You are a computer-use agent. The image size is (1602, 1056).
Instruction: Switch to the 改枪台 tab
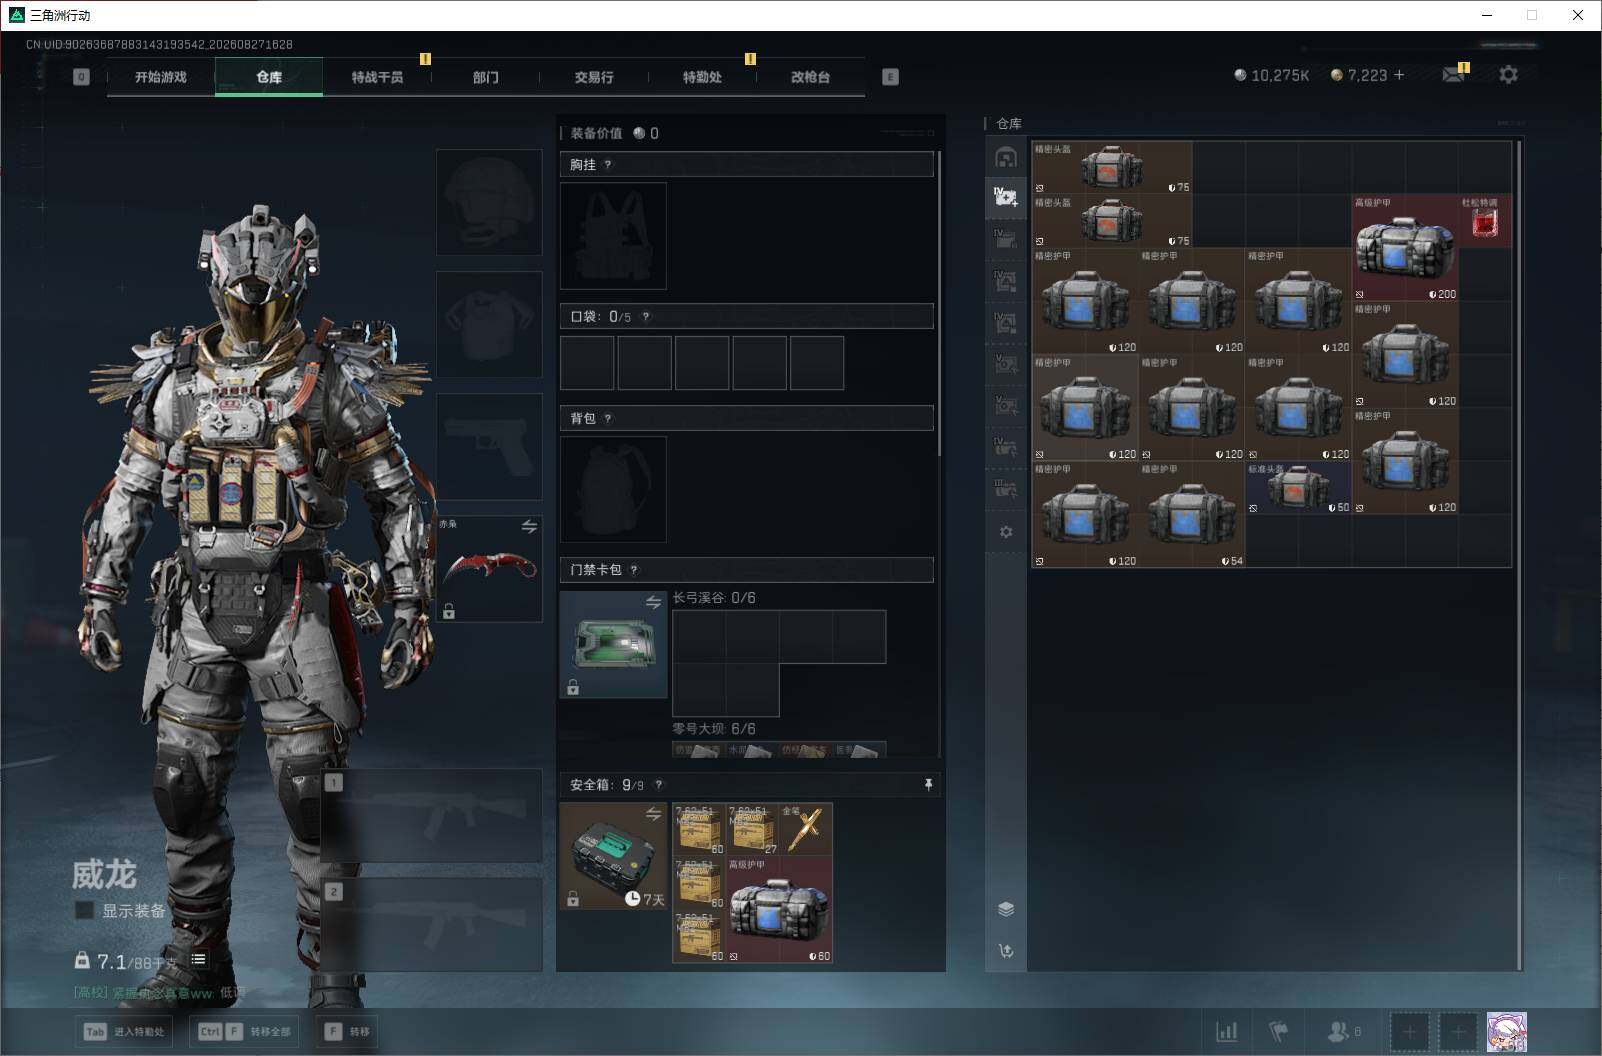810,77
